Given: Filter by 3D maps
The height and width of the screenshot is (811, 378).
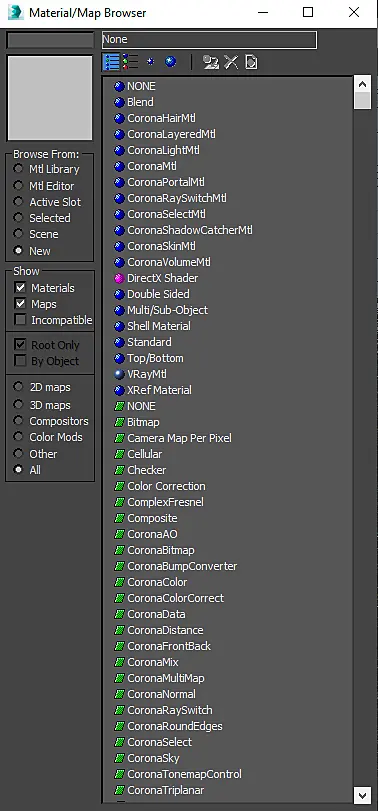Looking at the screenshot, I should tap(19, 405).
